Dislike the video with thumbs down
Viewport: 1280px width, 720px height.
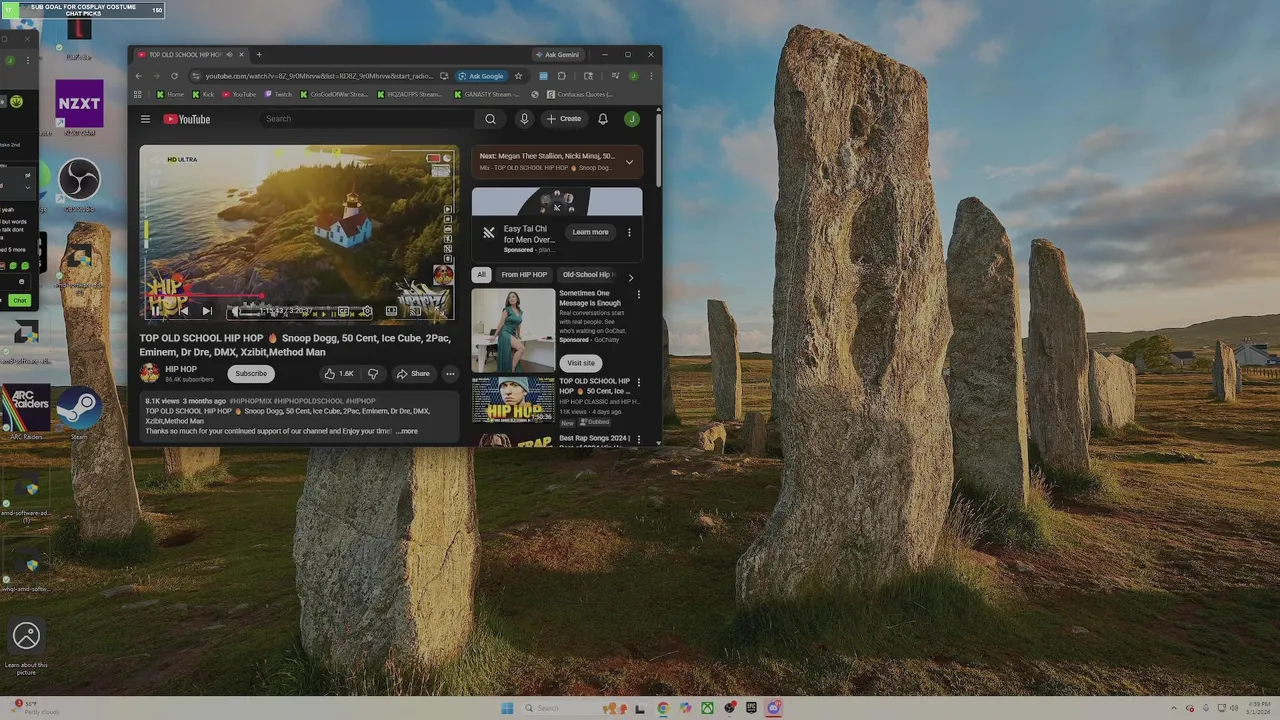373,374
